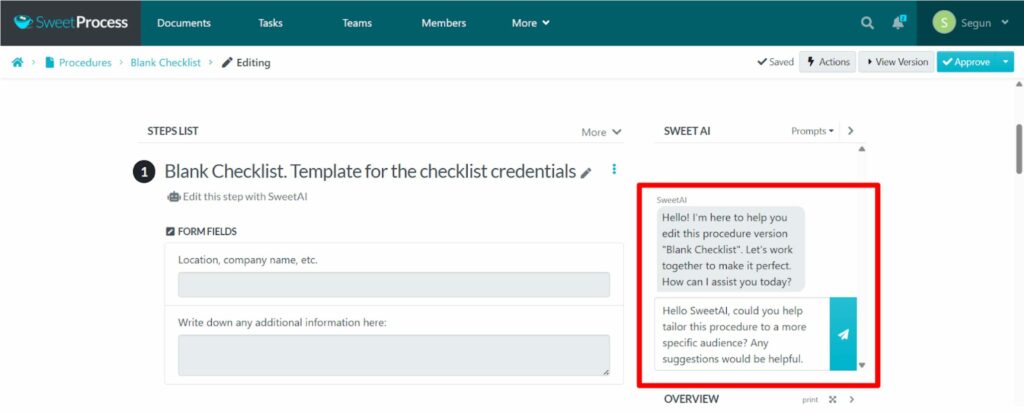Collapse the Overview panel chevron
The width and height of the screenshot is (1024, 414).
(x=850, y=399)
